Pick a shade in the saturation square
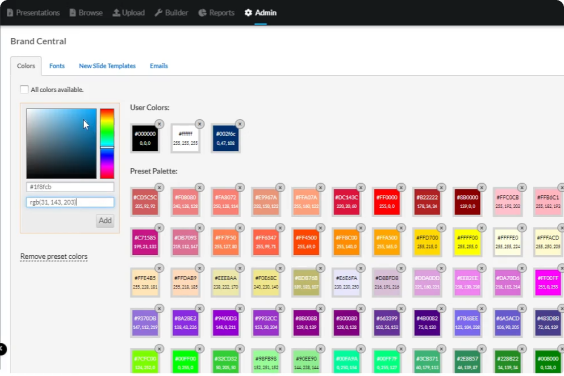Screen dimensions: 564x376 (62, 144)
